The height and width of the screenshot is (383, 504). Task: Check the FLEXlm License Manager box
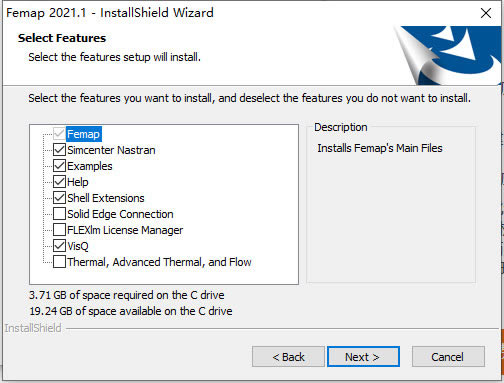[x=59, y=230]
